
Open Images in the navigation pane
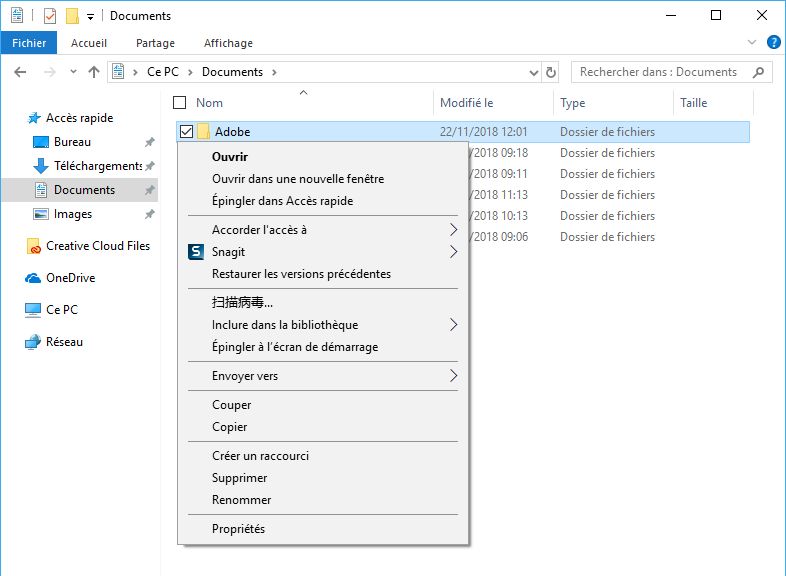73,214
